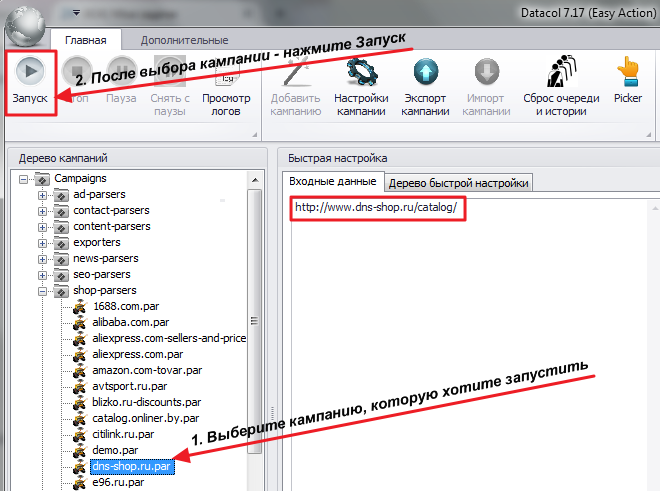Expand the exporters folder
This screenshot has width=660, height=491.
click(43, 243)
